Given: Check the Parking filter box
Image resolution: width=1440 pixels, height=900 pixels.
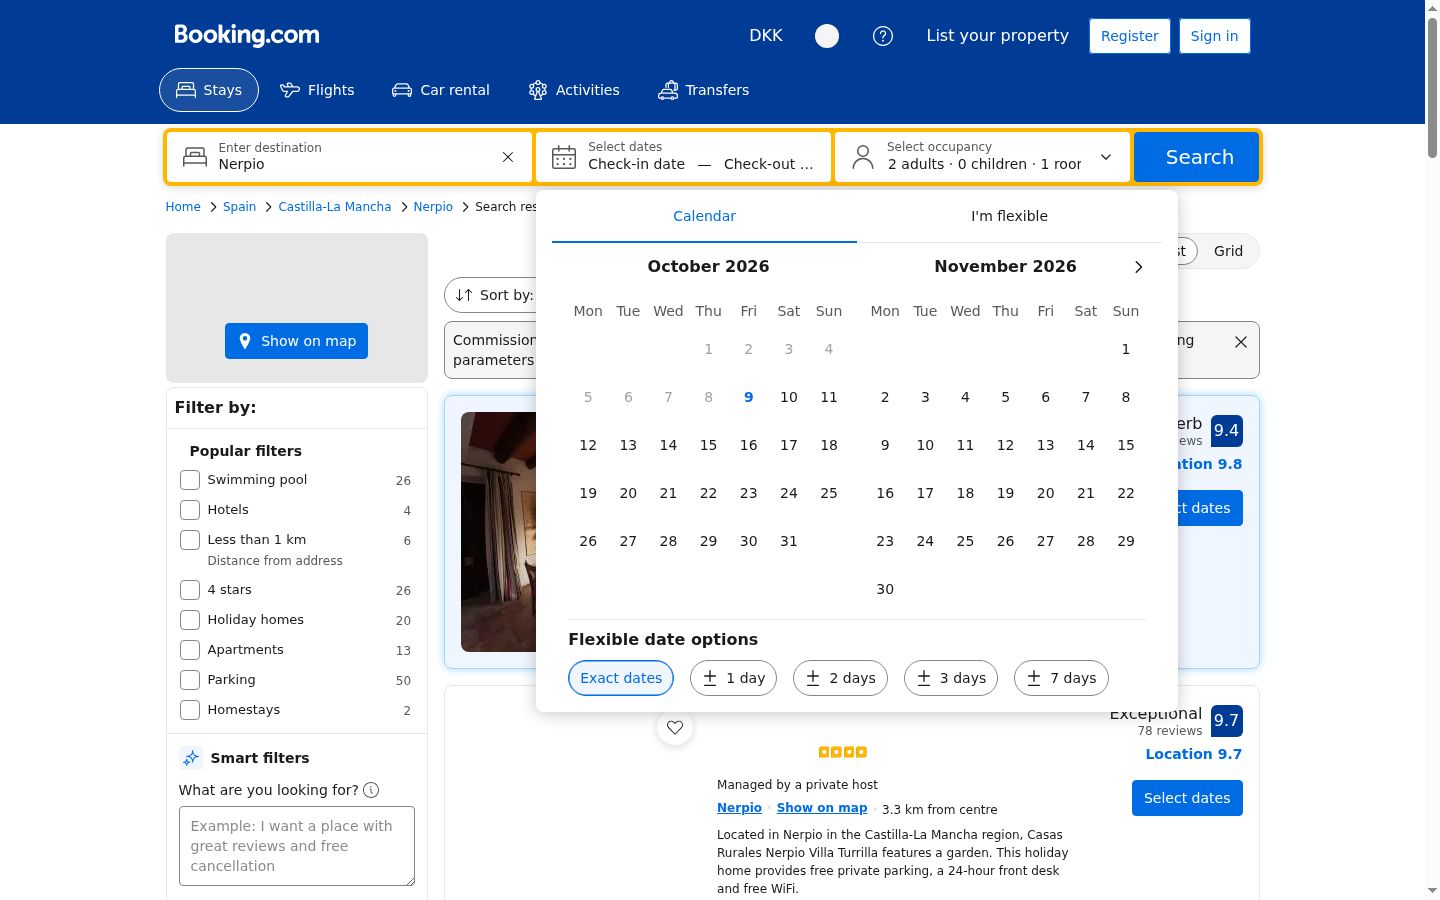Looking at the screenshot, I should (190, 680).
